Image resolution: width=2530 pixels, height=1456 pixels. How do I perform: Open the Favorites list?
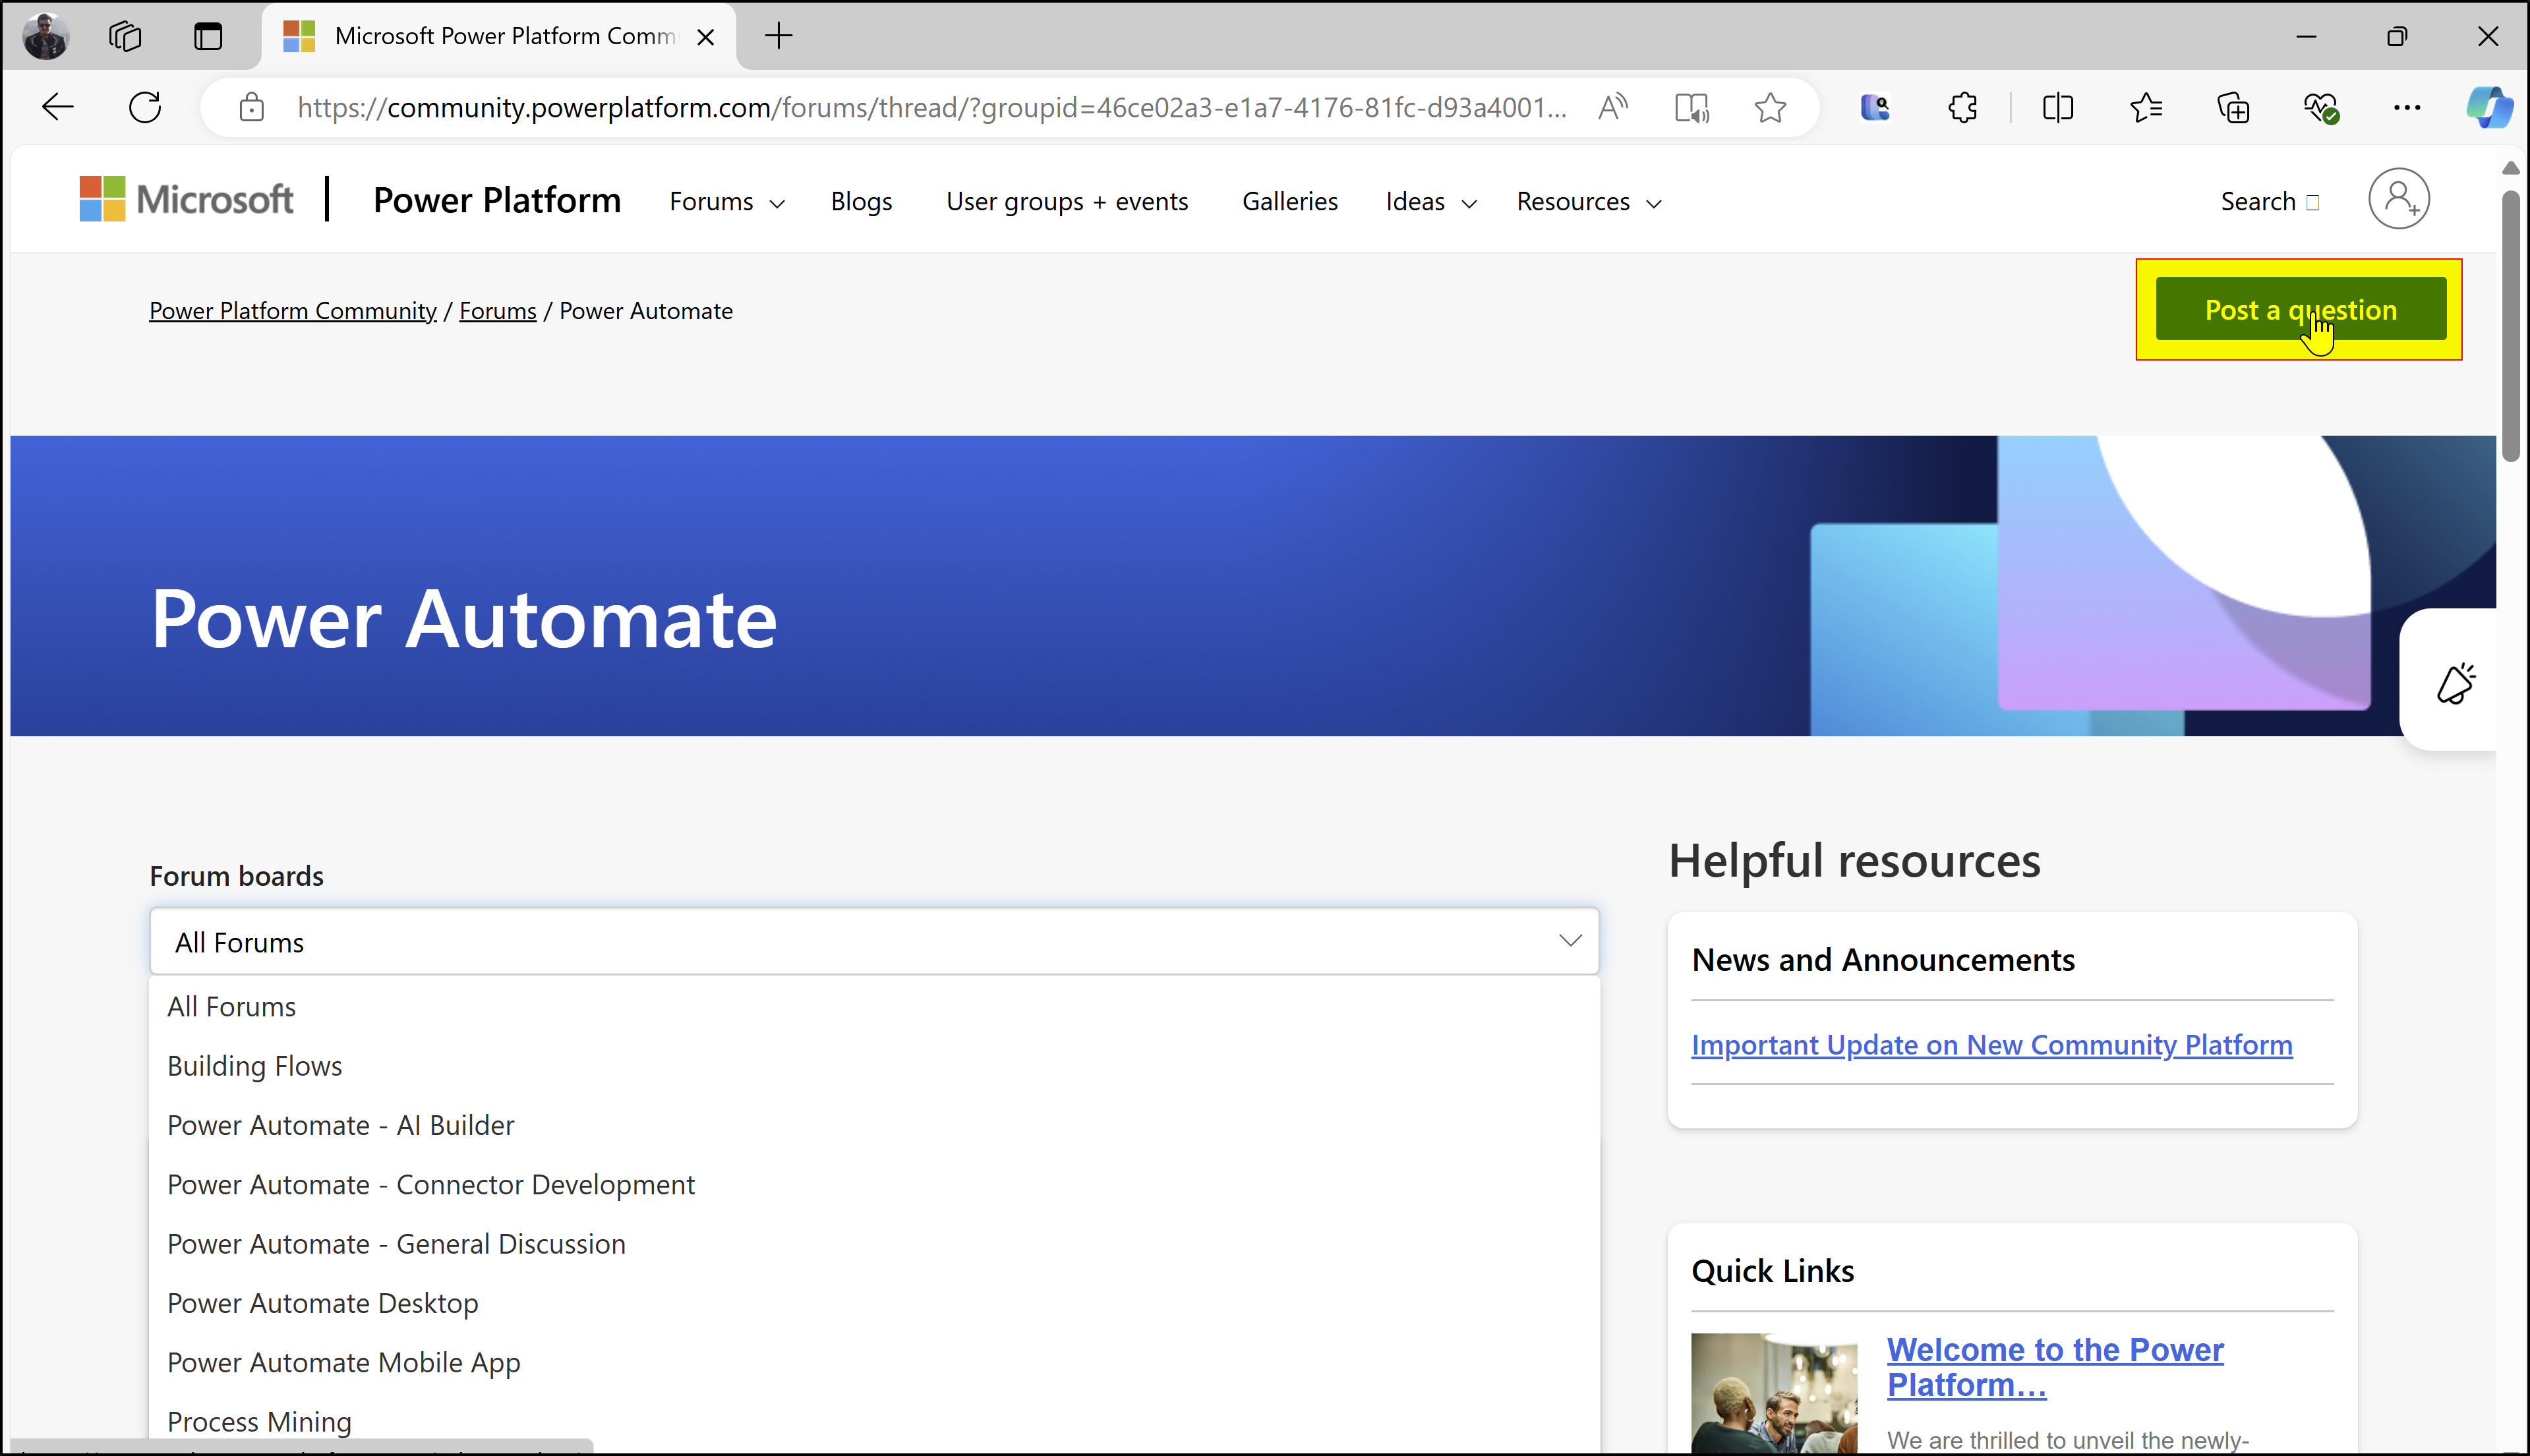pos(2146,107)
